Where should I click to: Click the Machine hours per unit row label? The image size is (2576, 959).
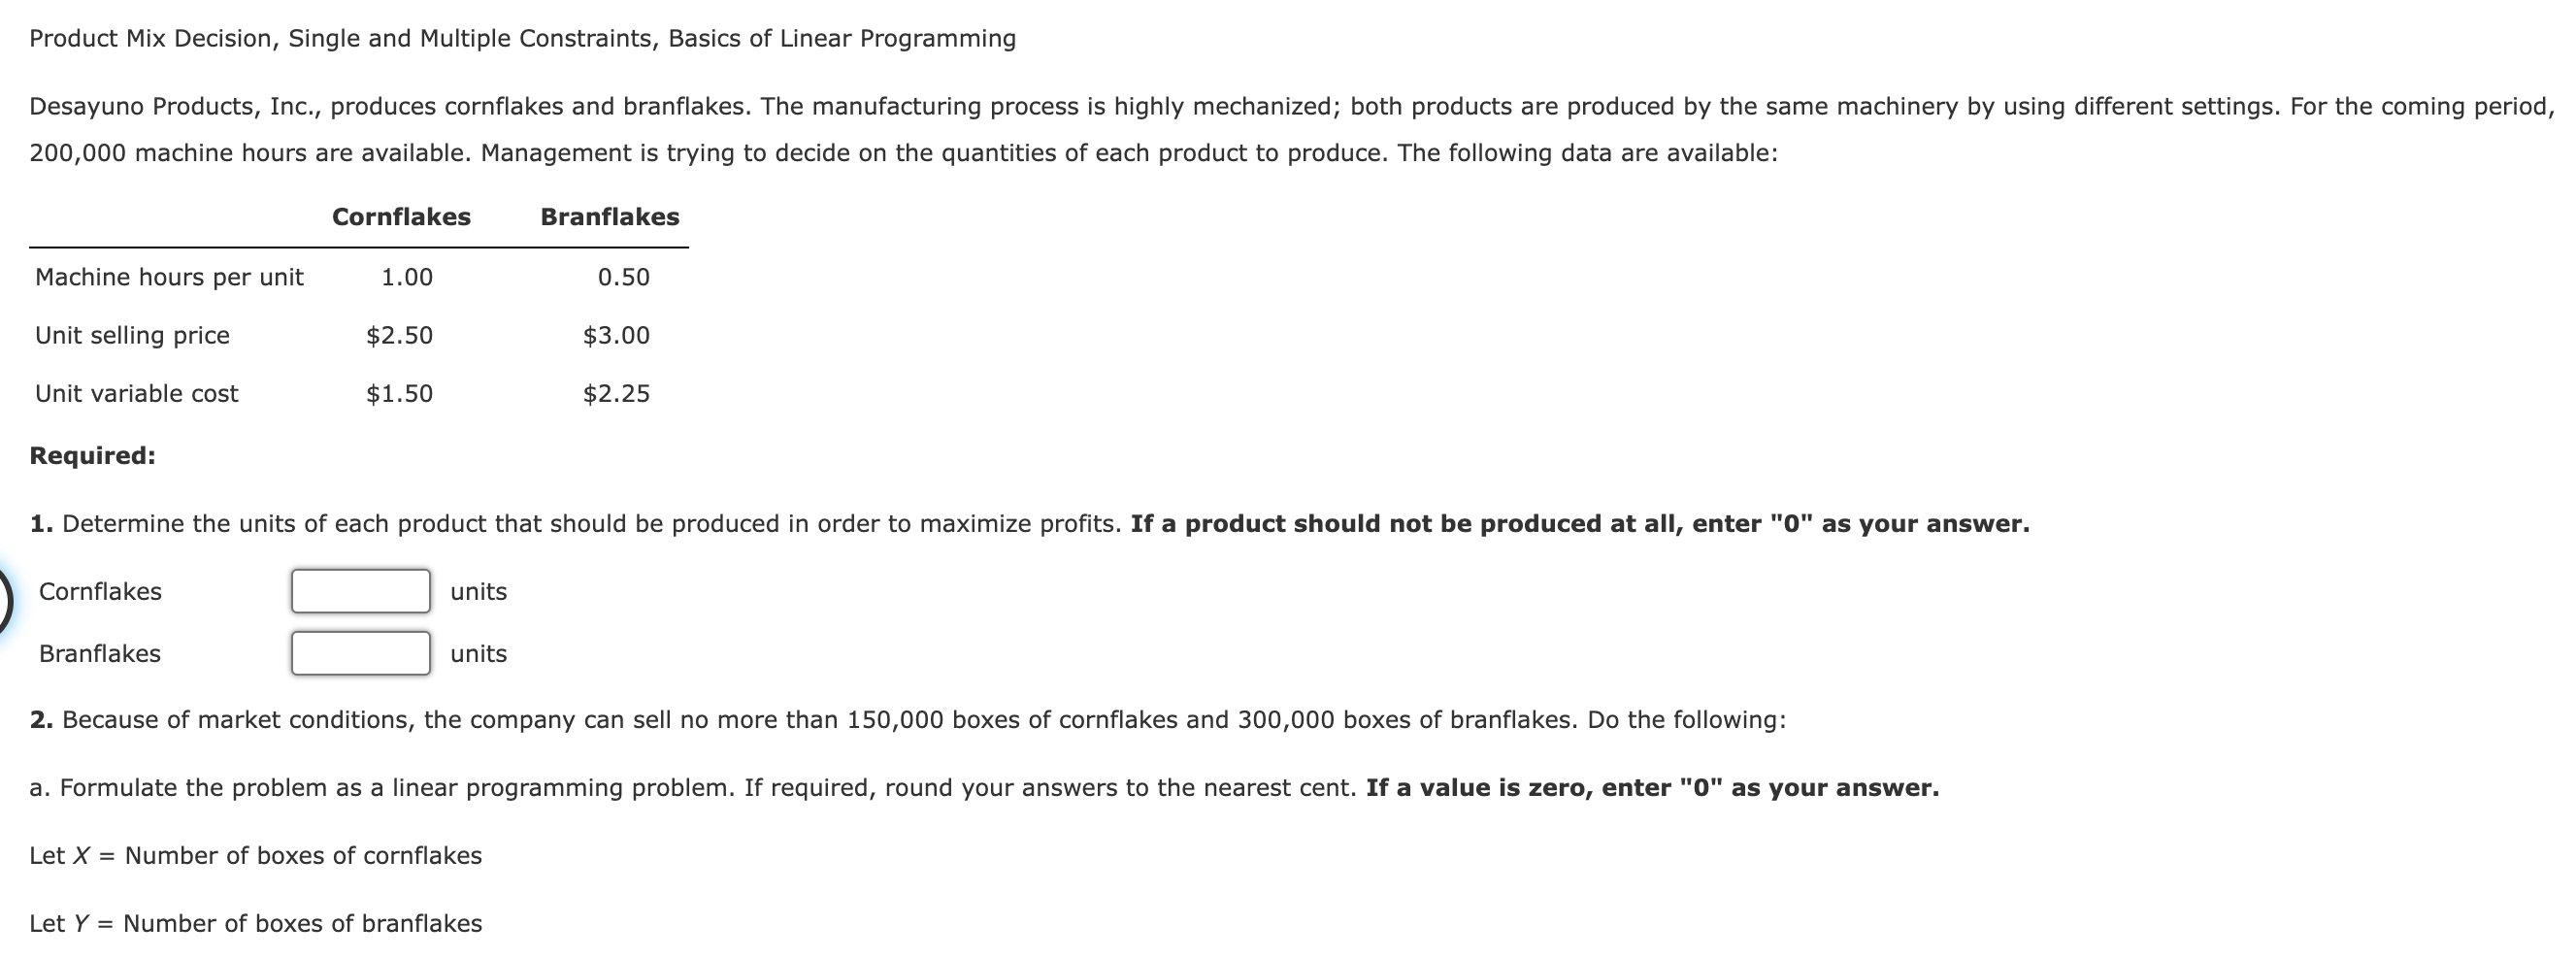[x=169, y=277]
